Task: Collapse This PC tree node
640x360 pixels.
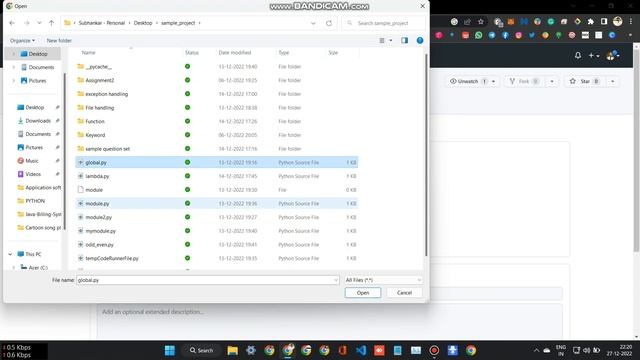Action: pyautogui.click(x=10, y=254)
